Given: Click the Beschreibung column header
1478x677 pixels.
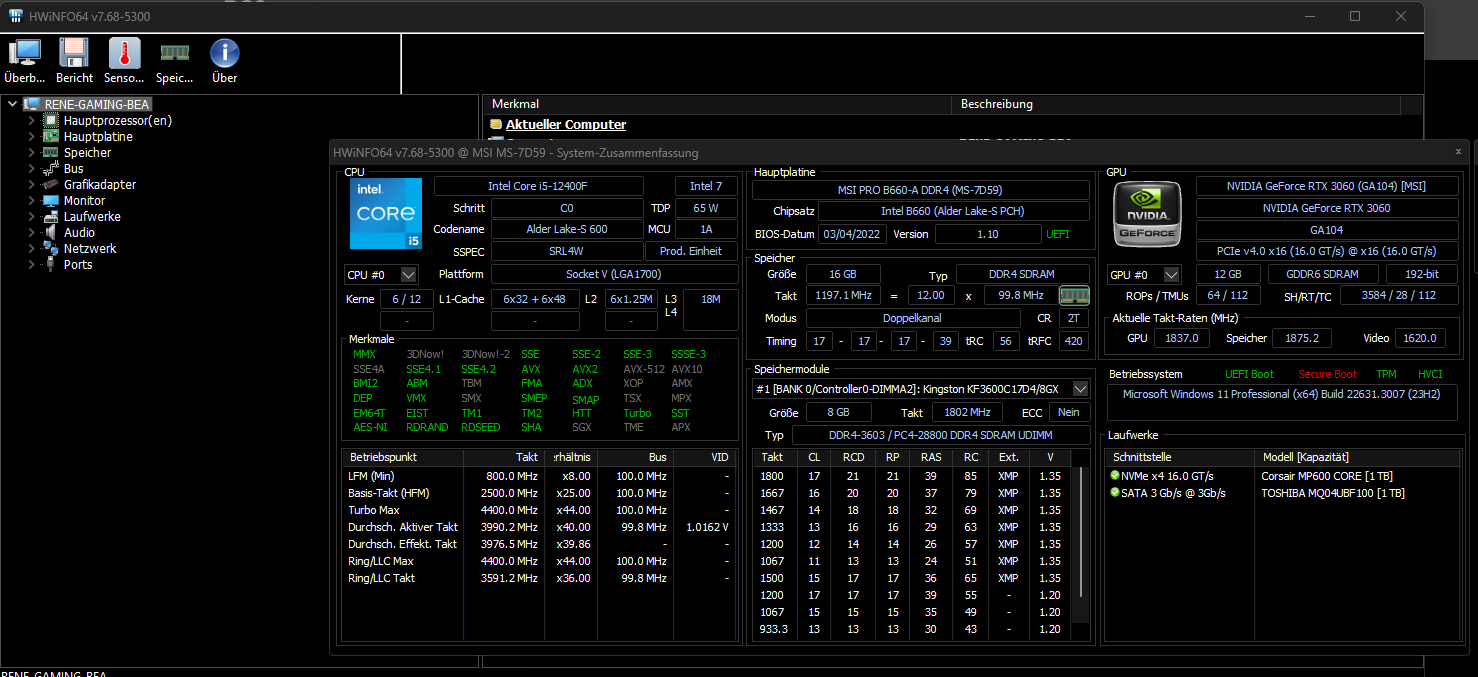Looking at the screenshot, I should 1176,104.
